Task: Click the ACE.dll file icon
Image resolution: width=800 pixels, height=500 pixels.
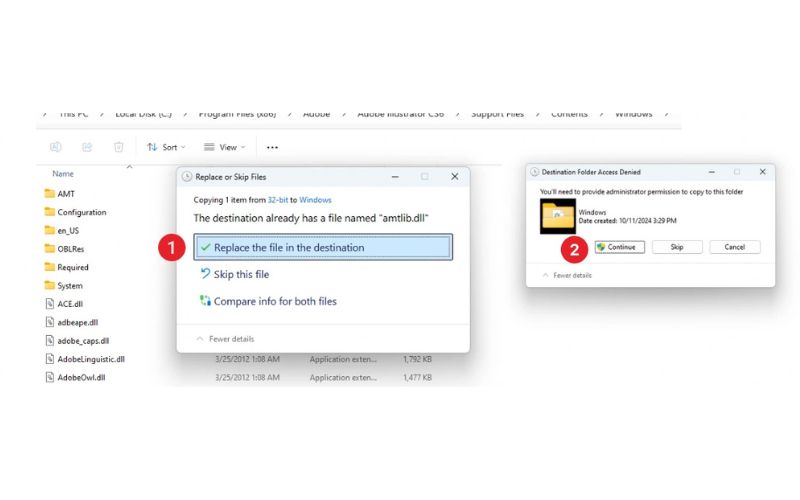Action: coord(49,304)
